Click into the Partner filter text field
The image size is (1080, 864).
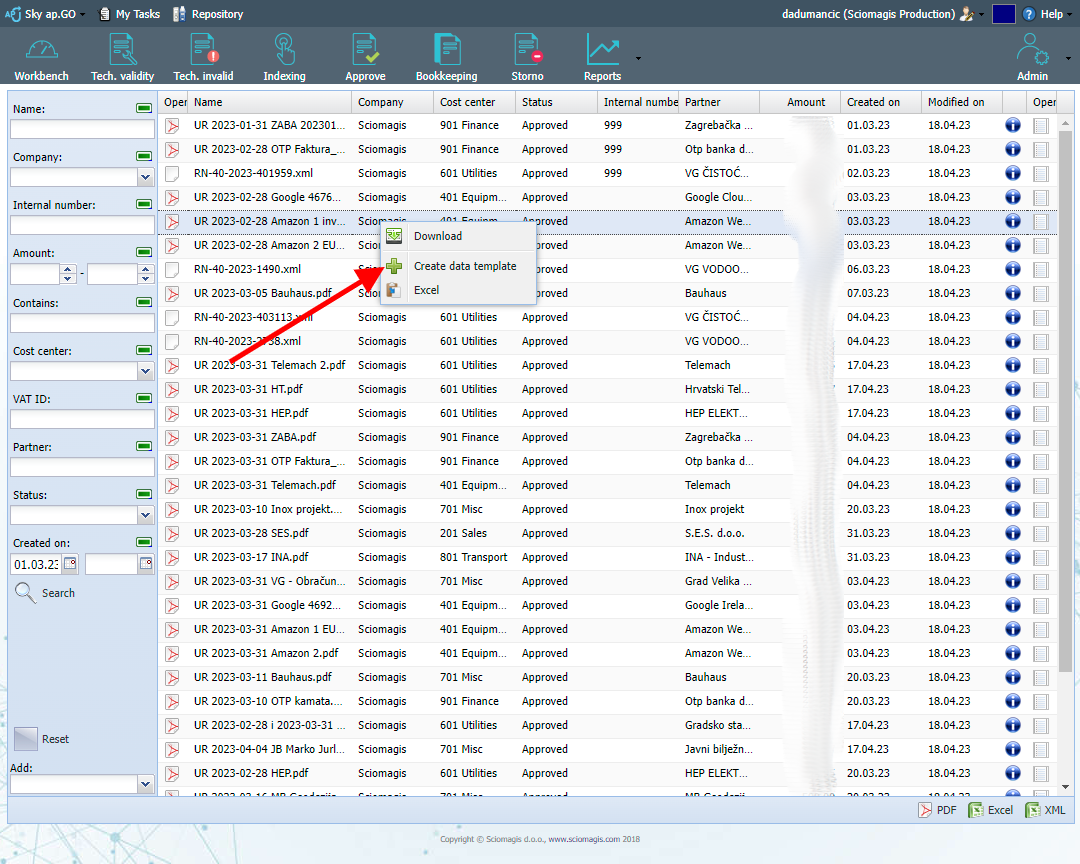[x=82, y=467]
